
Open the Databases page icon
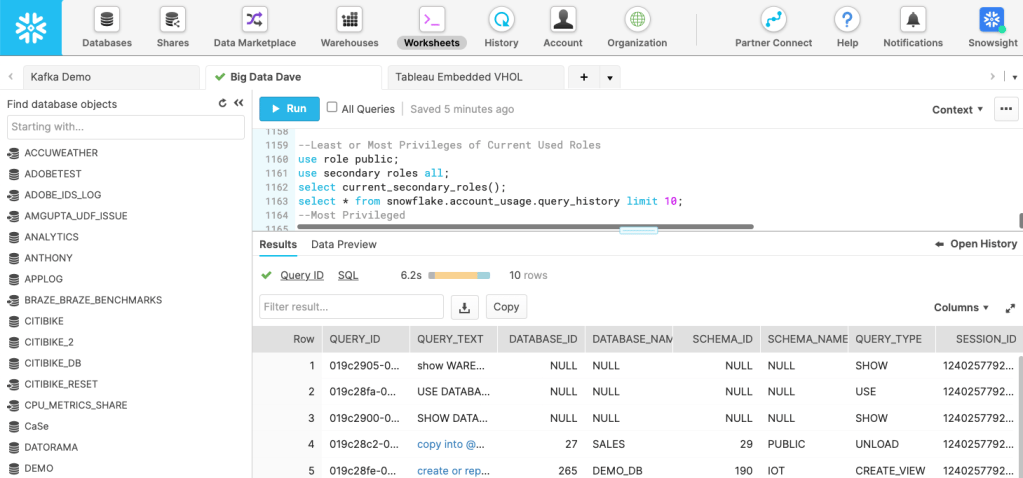coord(107,20)
